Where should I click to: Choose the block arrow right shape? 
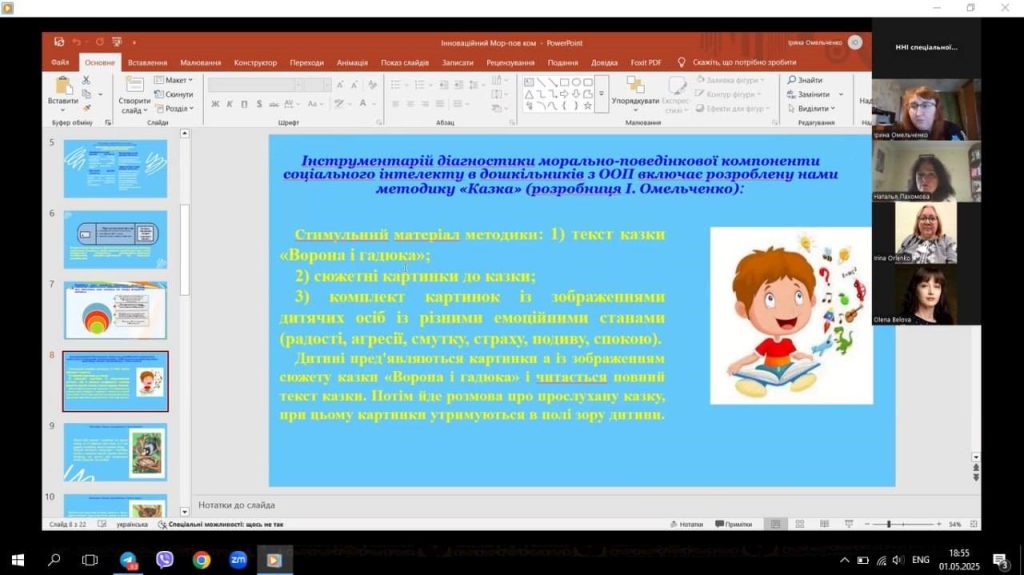(x=564, y=94)
